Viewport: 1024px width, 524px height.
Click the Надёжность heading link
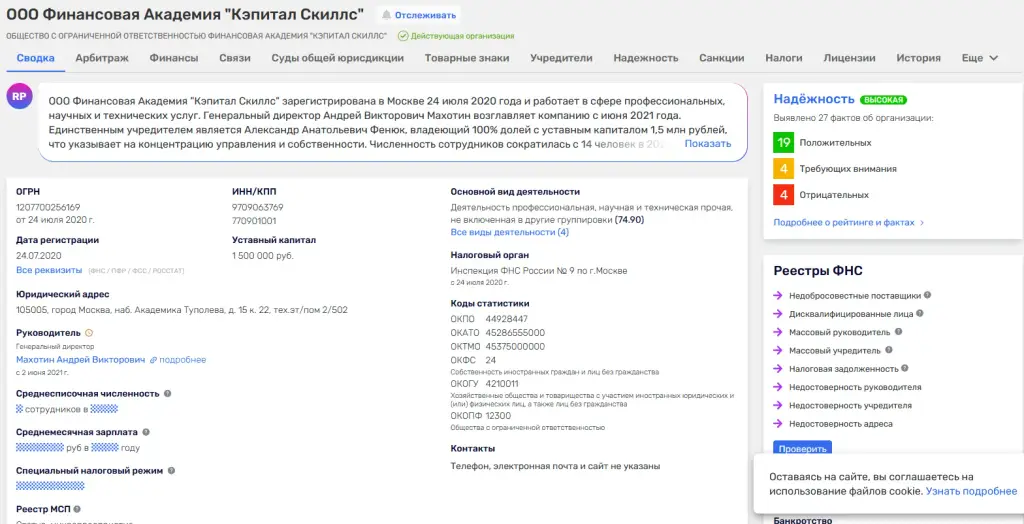click(x=814, y=99)
